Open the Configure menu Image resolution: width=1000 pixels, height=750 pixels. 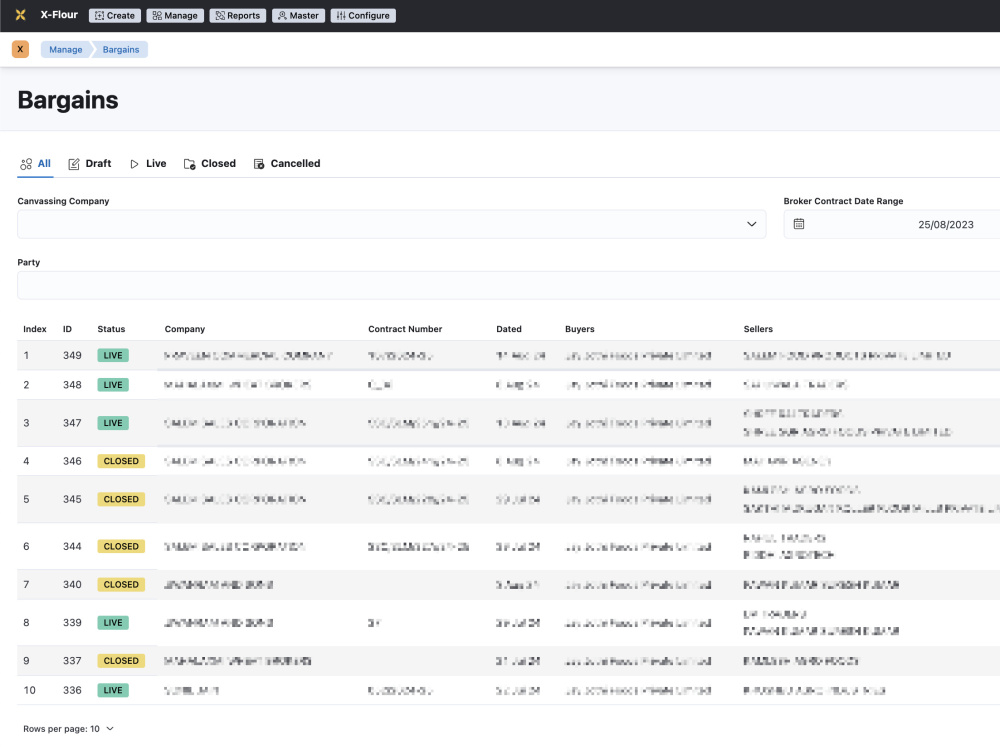coord(363,15)
